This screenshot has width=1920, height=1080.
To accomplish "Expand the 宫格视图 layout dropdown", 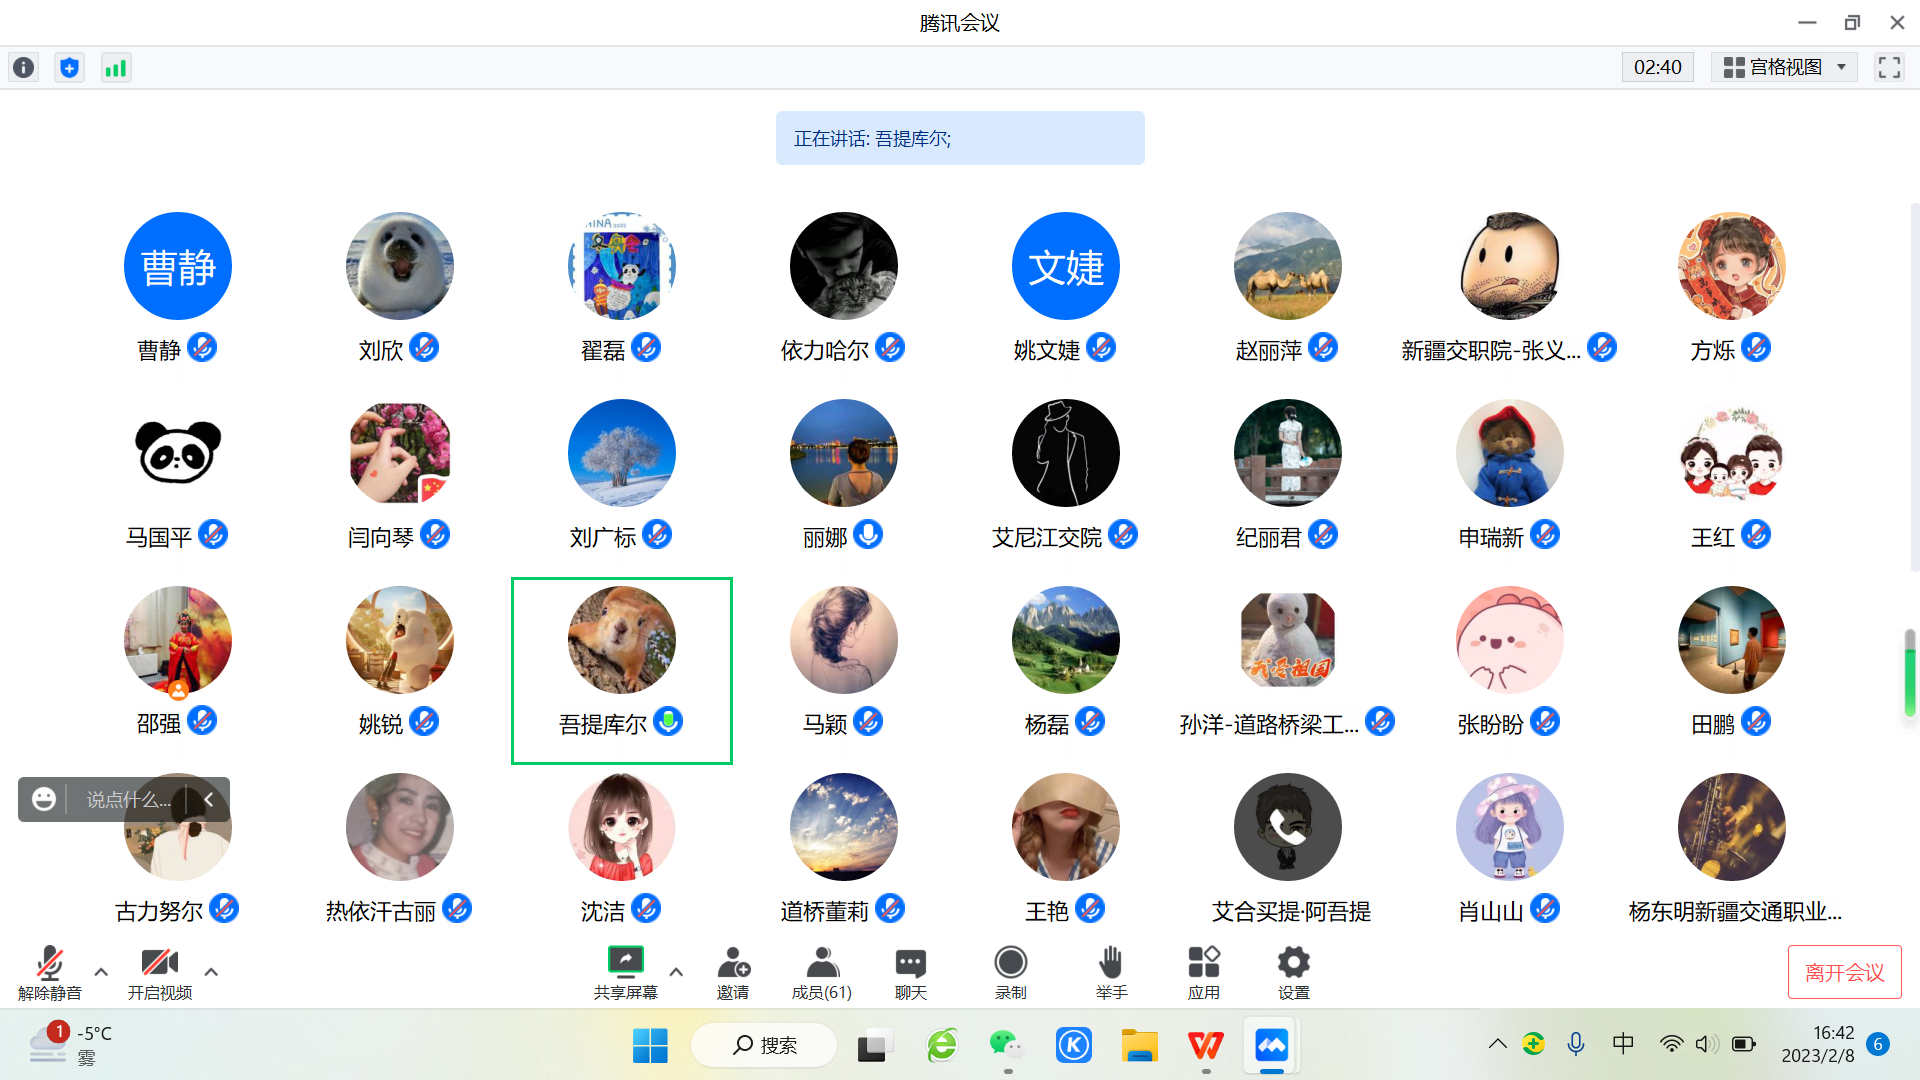I will pos(1785,68).
